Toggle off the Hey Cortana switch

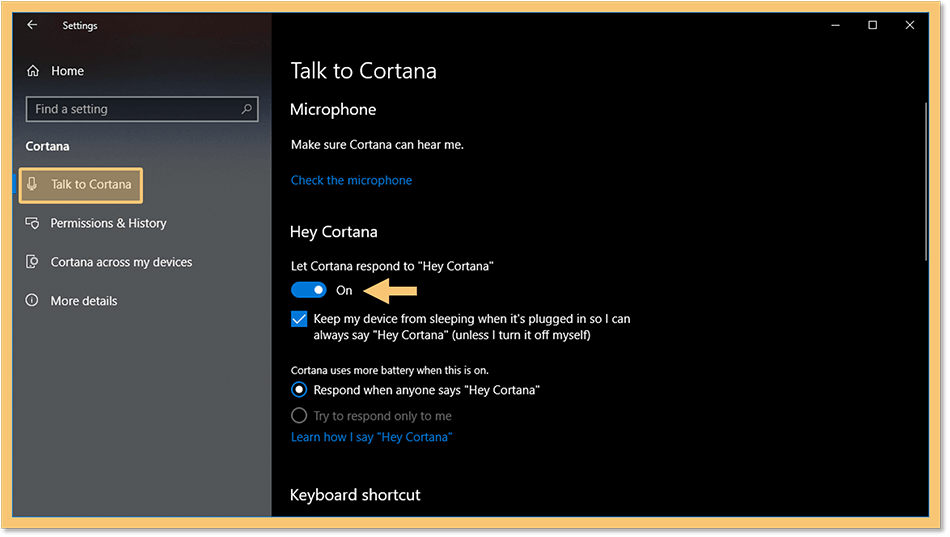coord(308,290)
